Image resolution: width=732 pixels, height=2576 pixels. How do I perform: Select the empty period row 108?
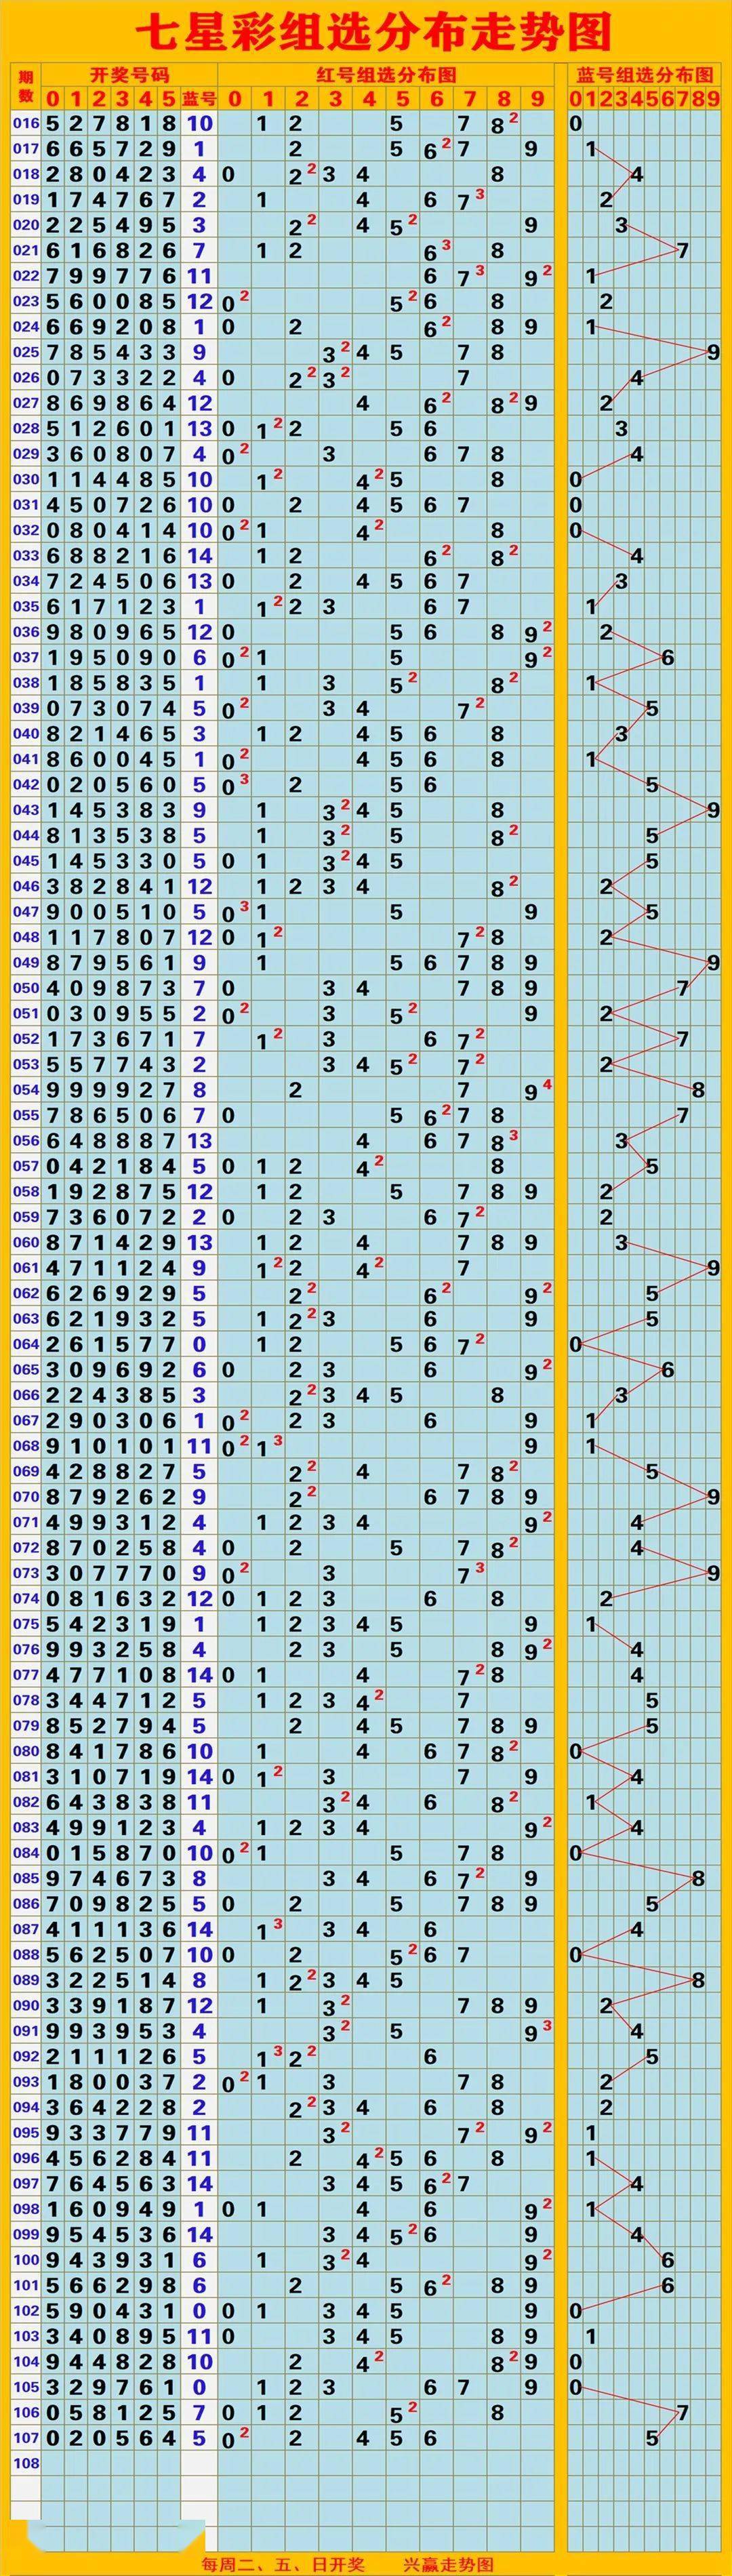pos(26,2463)
